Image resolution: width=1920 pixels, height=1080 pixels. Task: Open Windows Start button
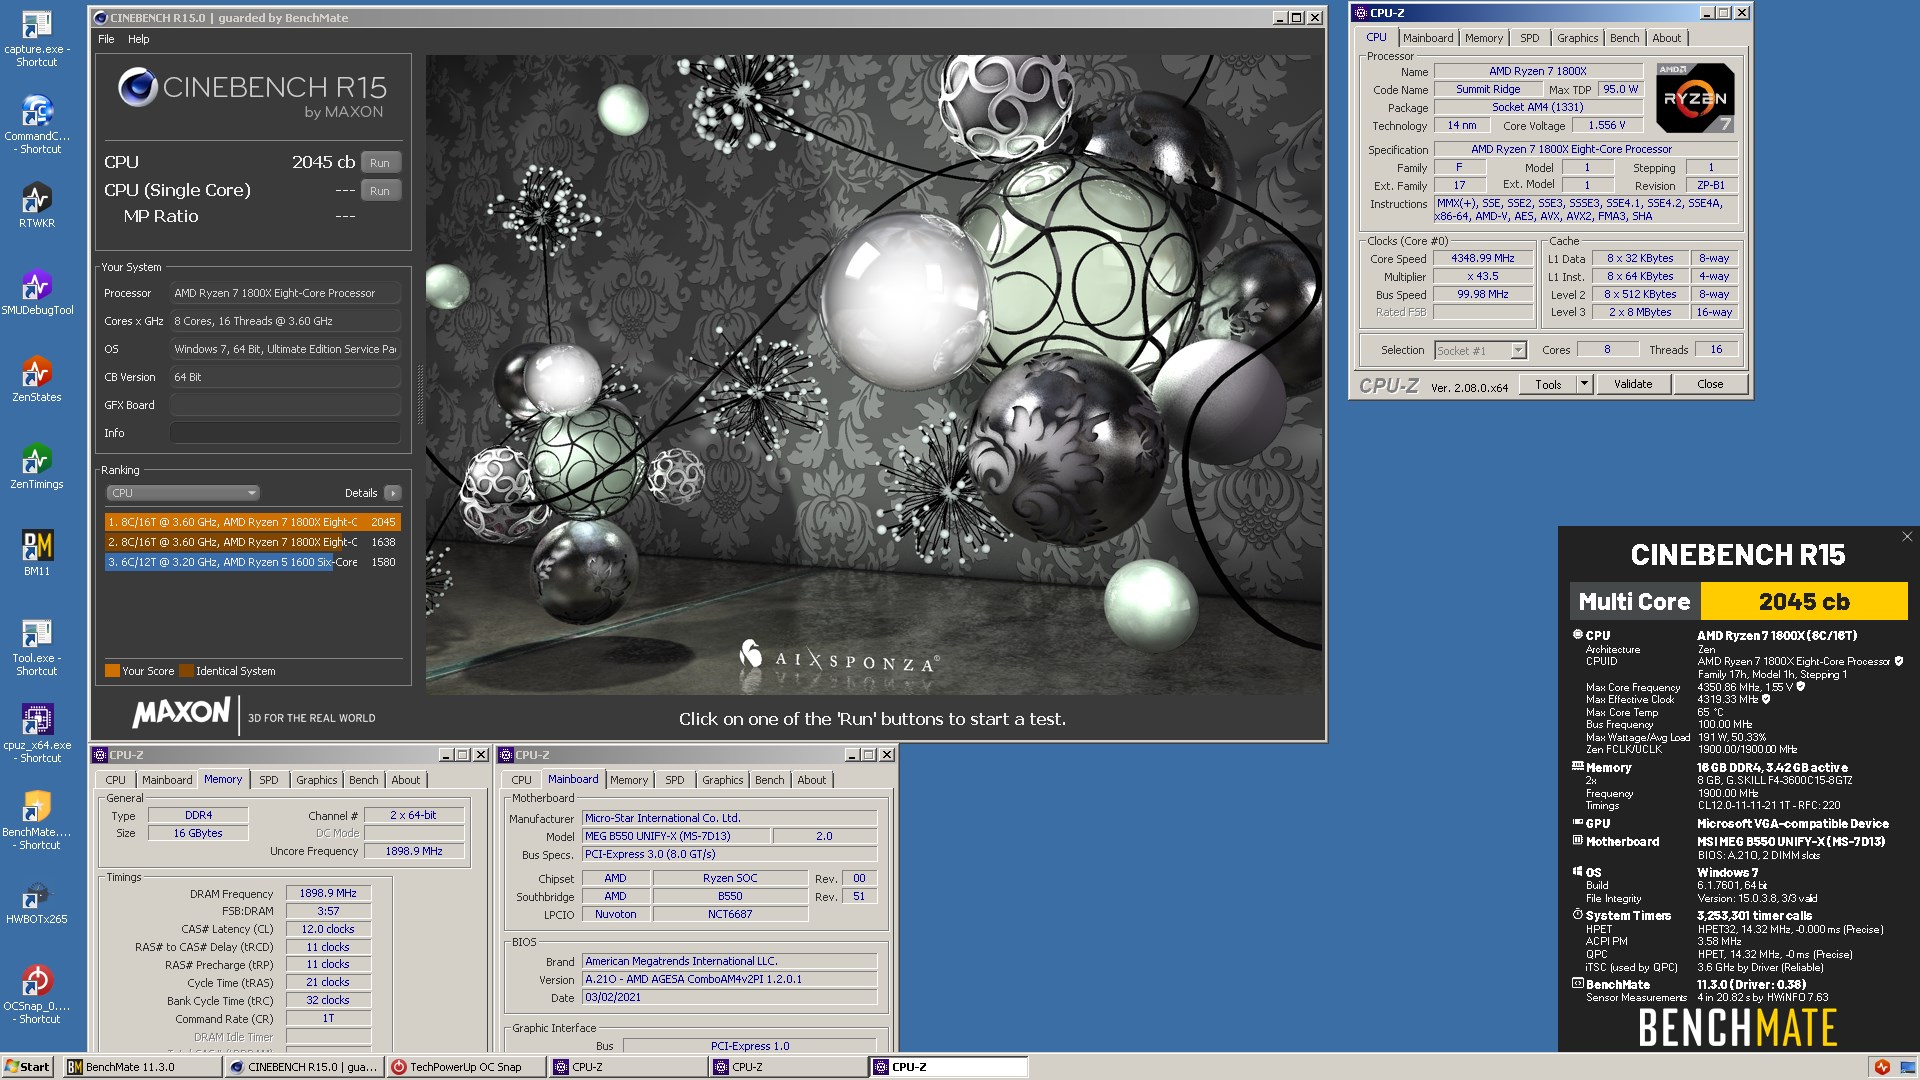(27, 1067)
